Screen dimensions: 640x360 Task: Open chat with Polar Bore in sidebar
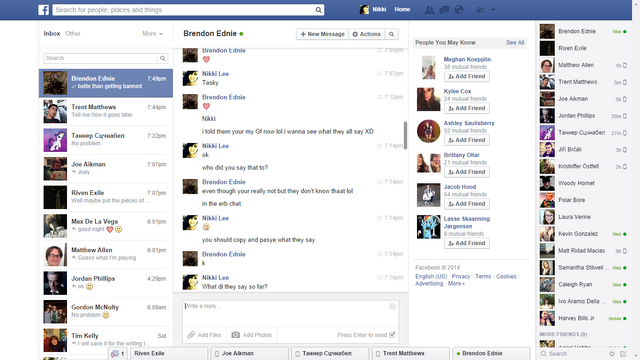(x=583, y=200)
